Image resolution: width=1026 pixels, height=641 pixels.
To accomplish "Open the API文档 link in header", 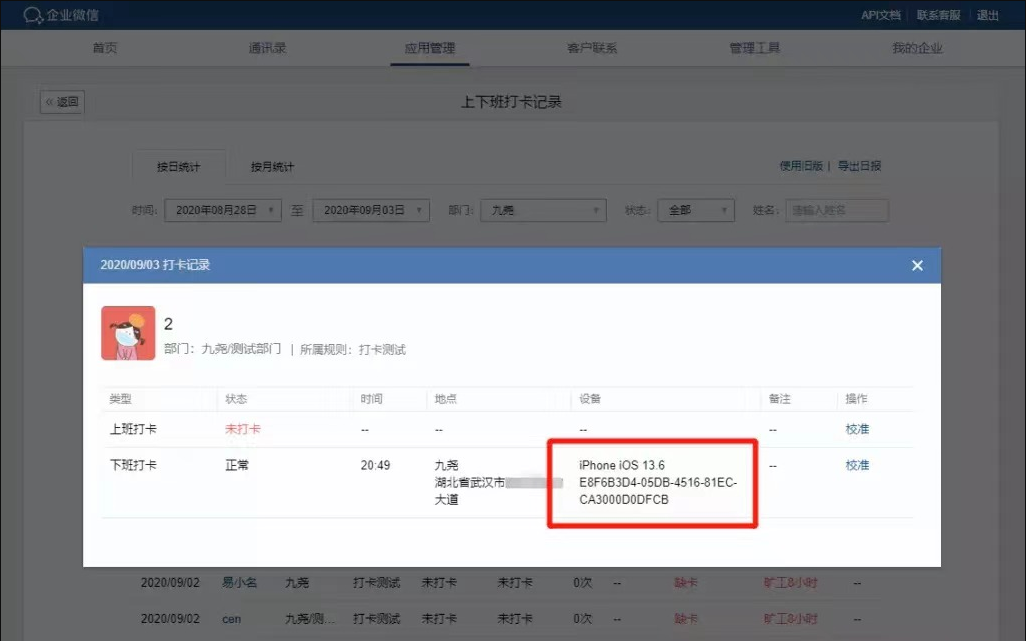I will click(x=880, y=15).
